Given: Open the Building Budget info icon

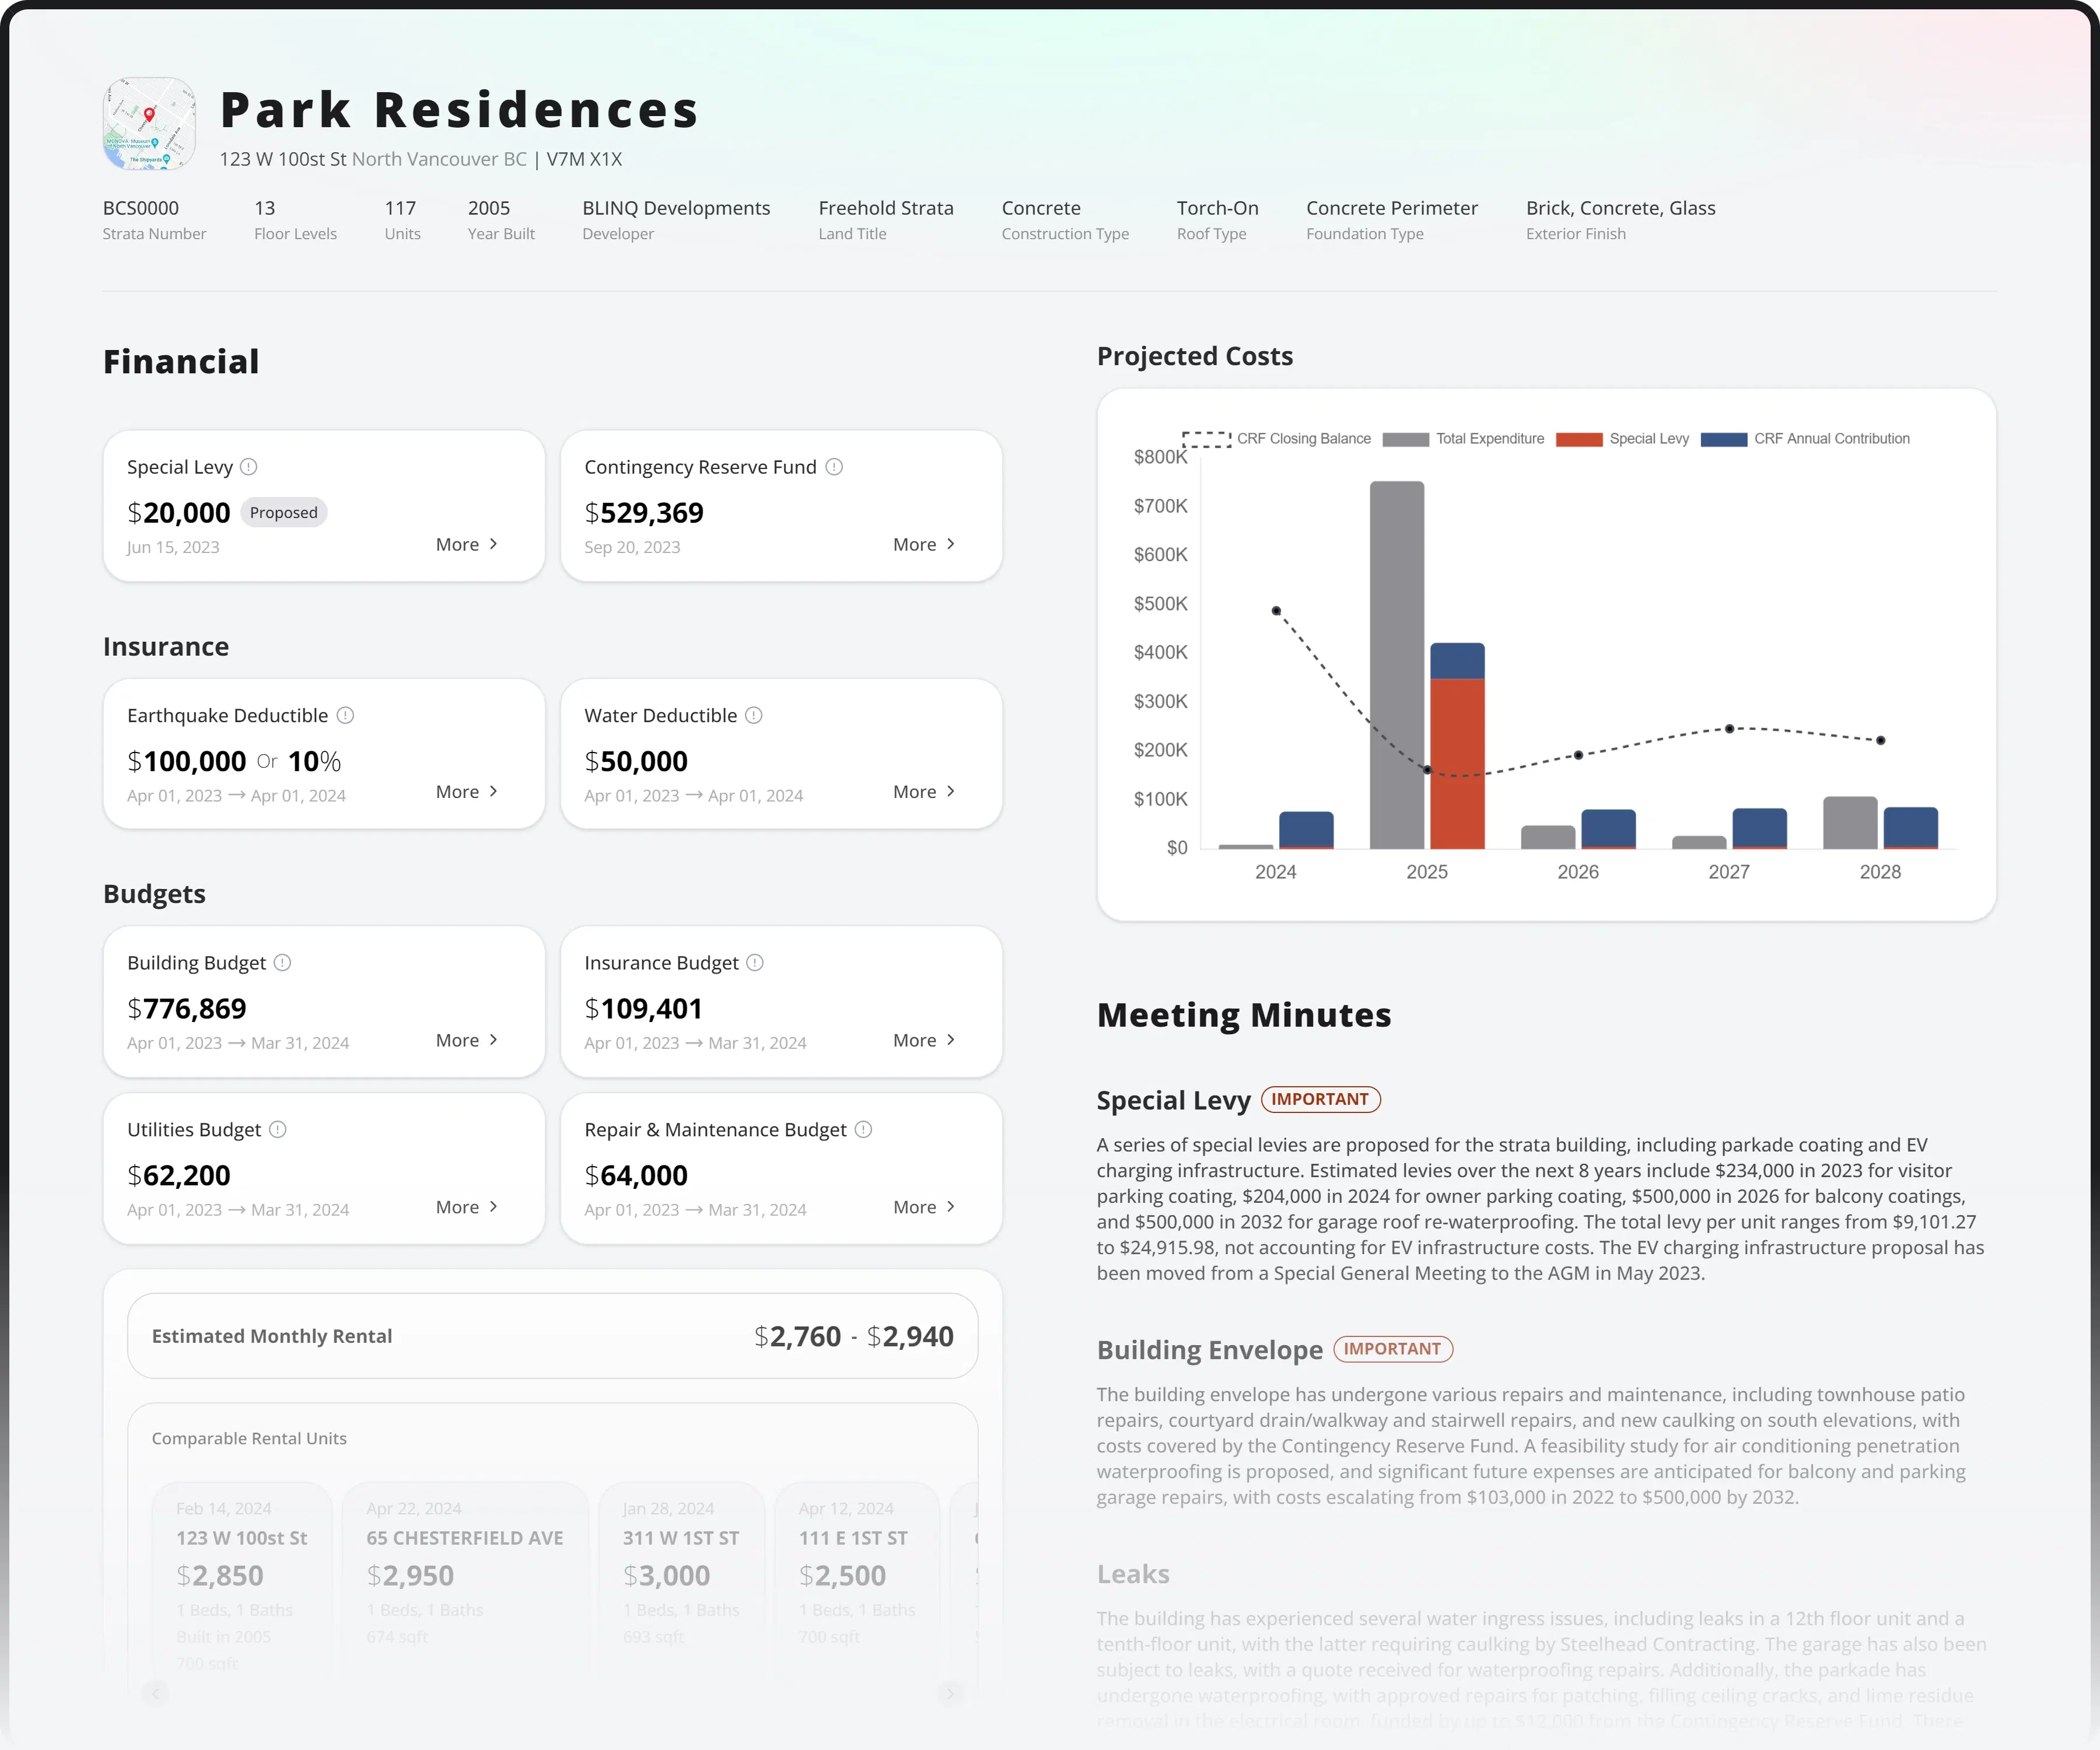Looking at the screenshot, I should tap(281, 962).
